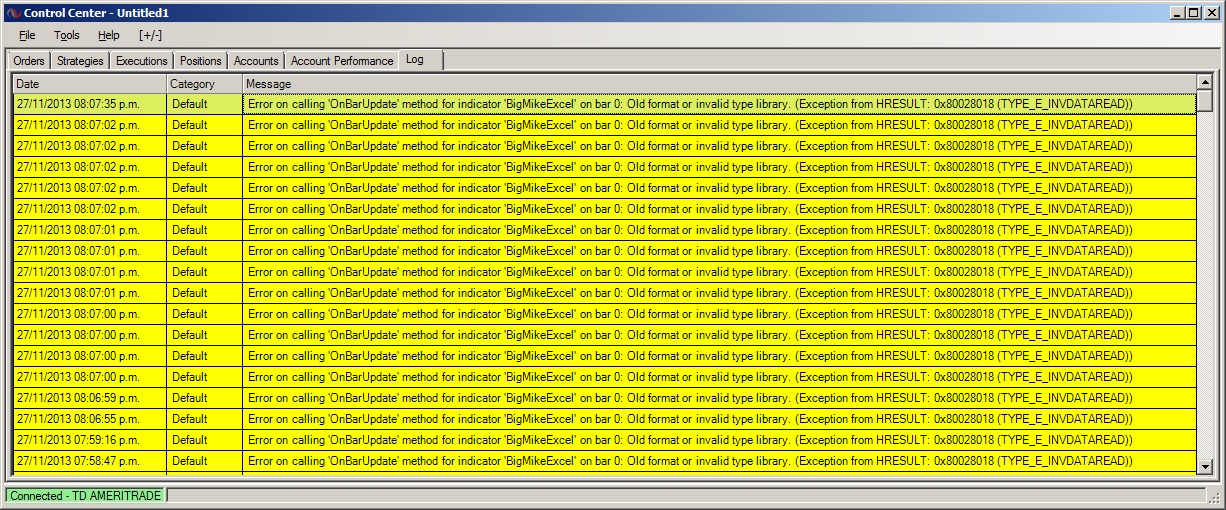
Task: Select error message in the 07:59:16 p.m. row
Action: 719,440
